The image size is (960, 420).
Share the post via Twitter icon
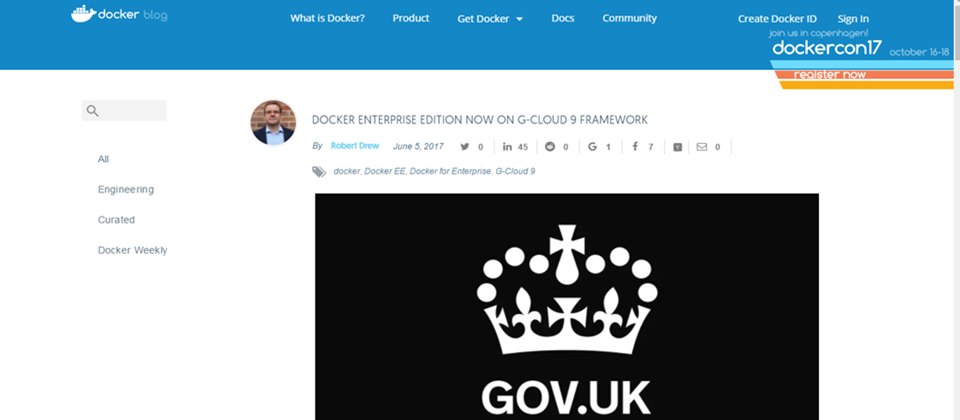[465, 147]
